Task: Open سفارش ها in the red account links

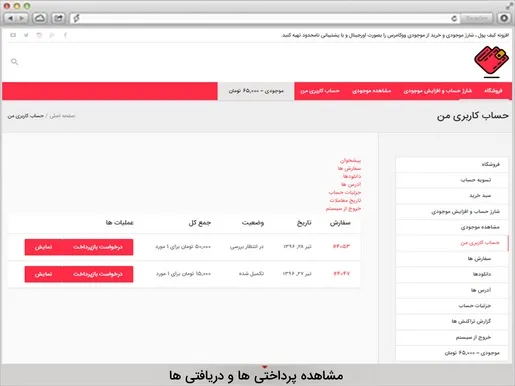Action: (x=349, y=168)
